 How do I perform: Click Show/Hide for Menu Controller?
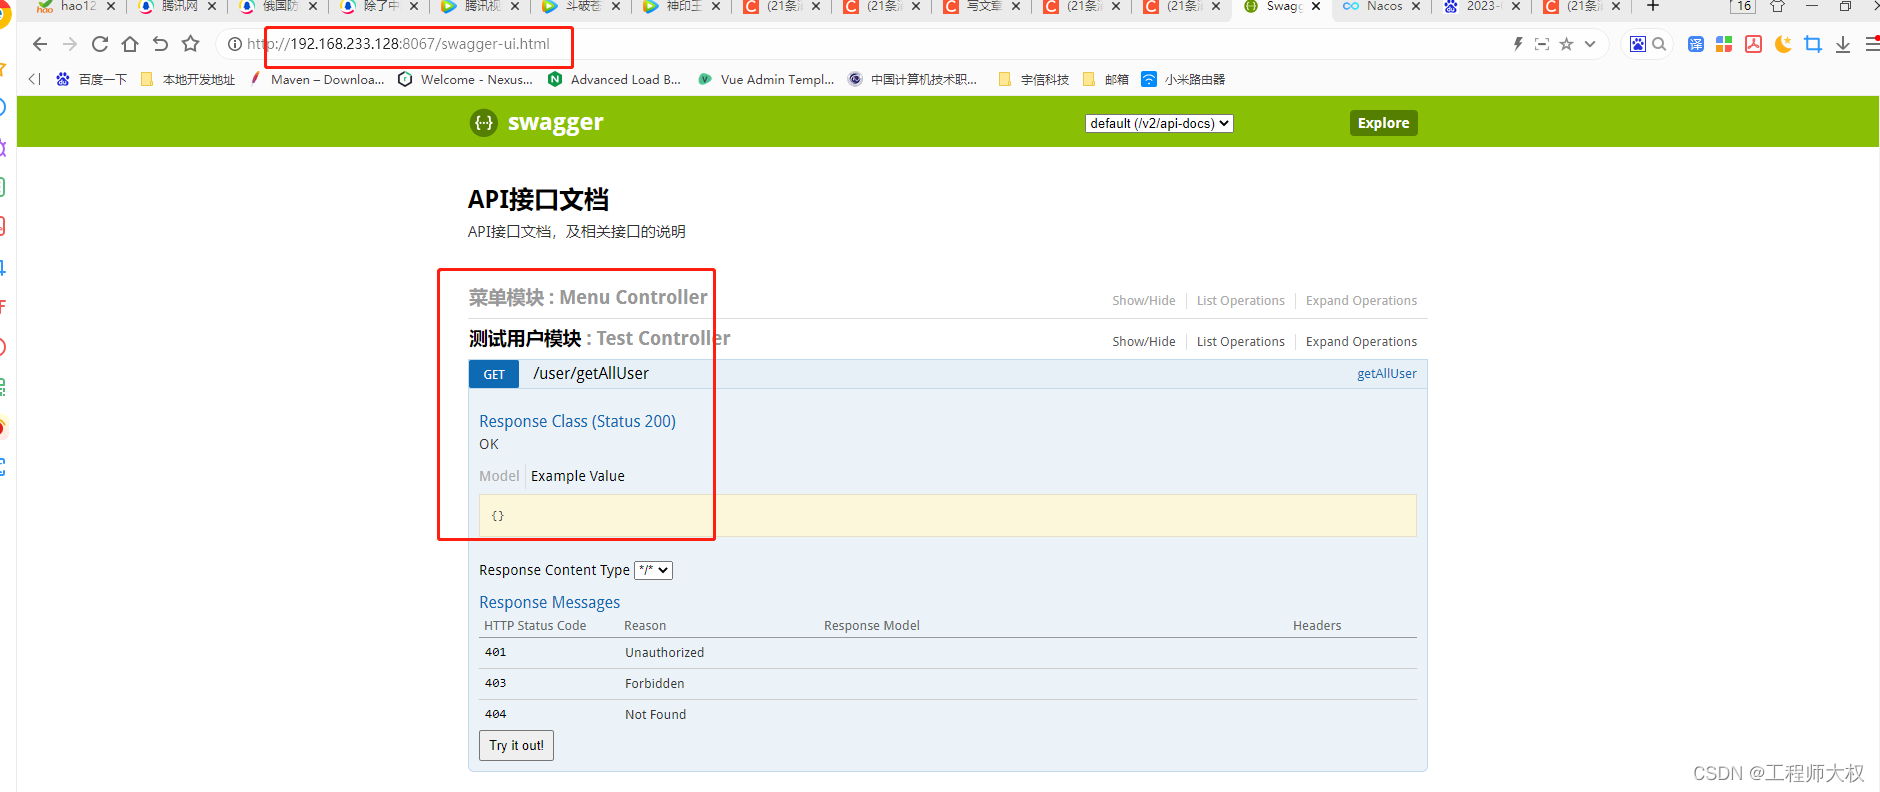point(1144,300)
